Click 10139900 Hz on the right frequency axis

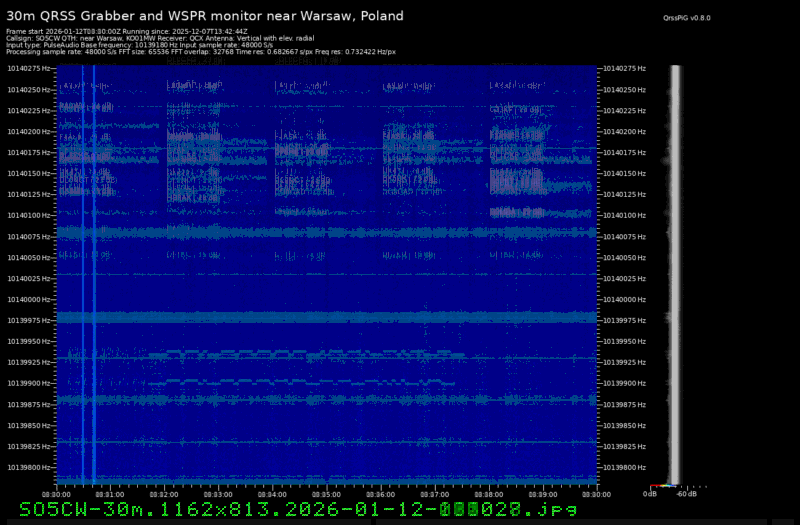(624, 383)
